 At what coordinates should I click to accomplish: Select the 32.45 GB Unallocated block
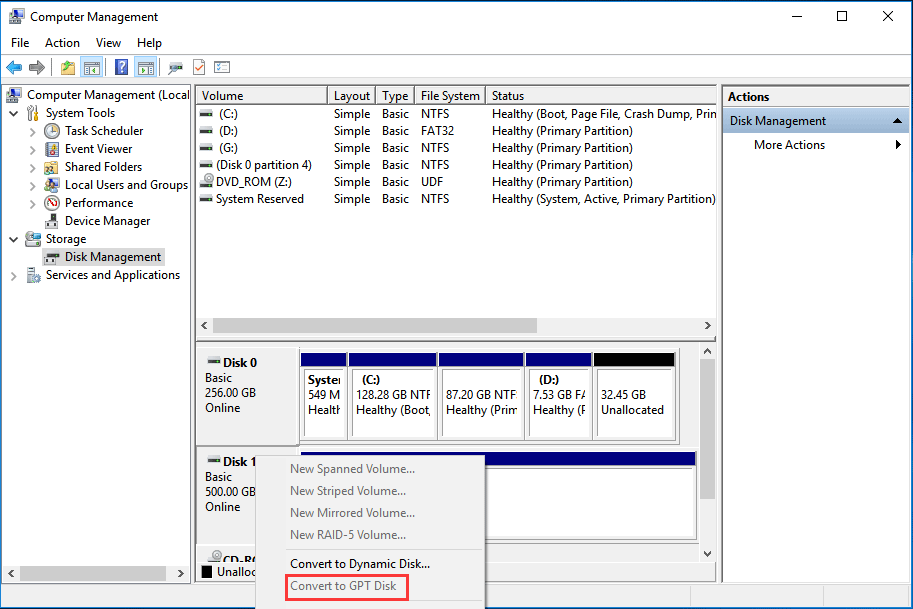tap(634, 395)
